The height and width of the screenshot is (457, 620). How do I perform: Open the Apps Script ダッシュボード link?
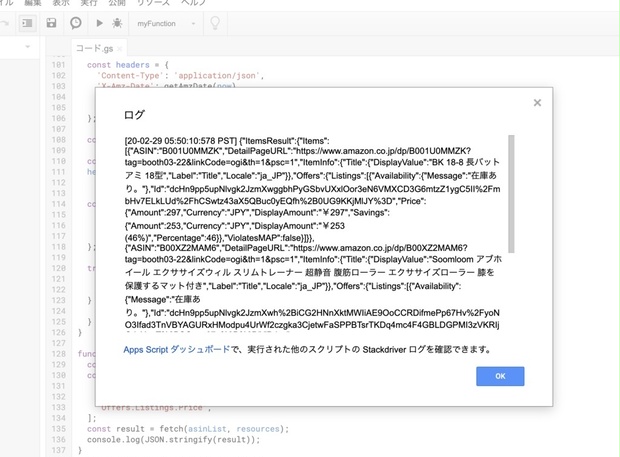click(176, 349)
